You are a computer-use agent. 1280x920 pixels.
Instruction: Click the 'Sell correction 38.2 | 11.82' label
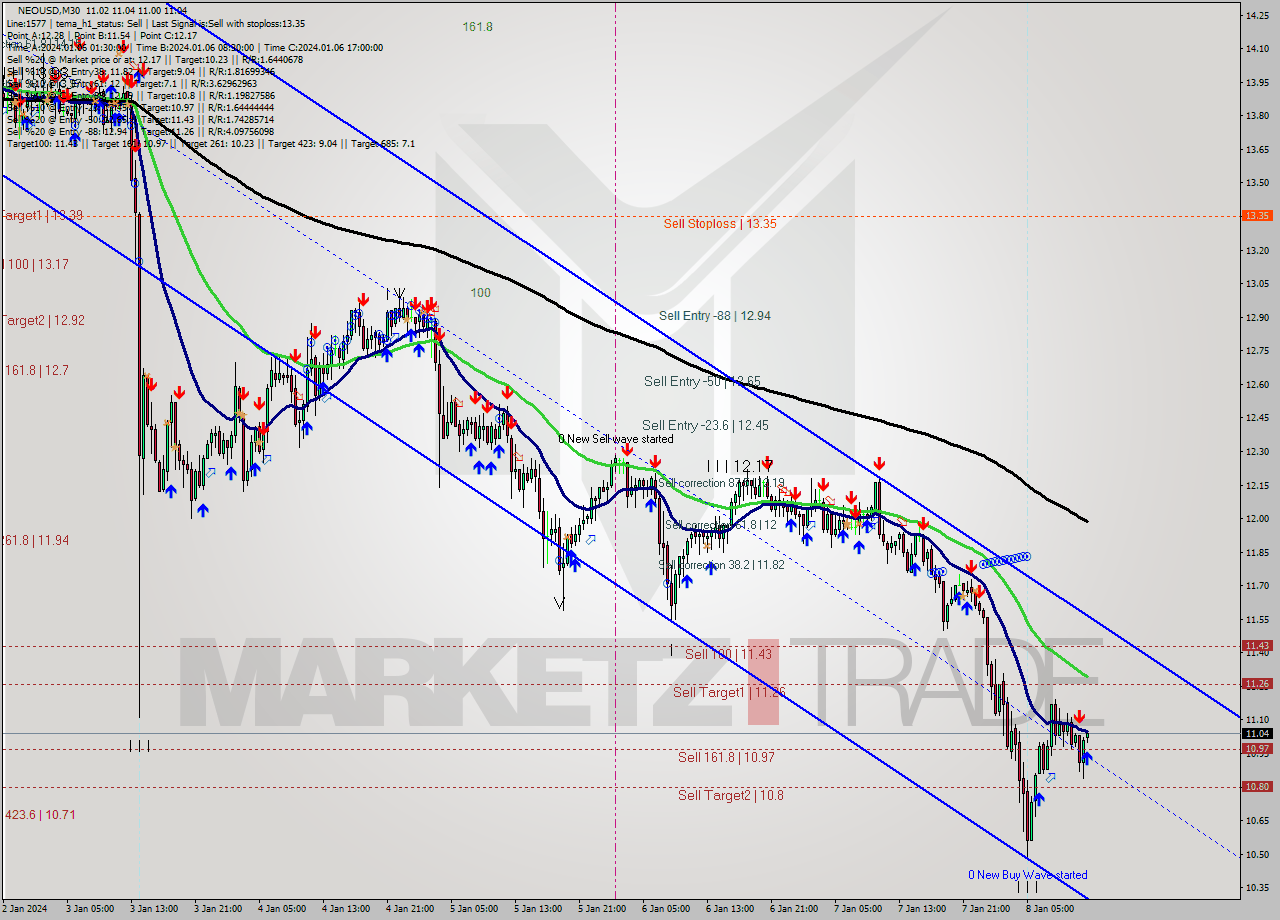(721, 565)
